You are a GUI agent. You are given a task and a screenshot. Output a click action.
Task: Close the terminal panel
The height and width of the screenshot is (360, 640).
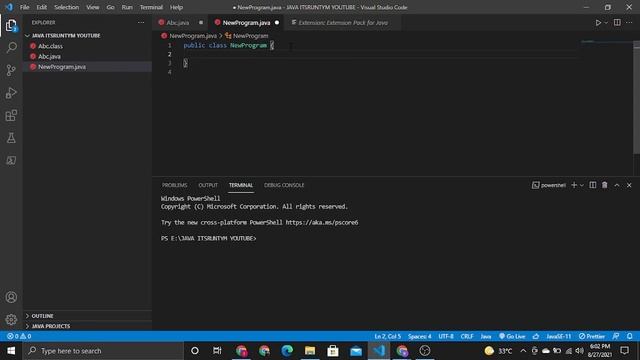[x=629, y=185]
